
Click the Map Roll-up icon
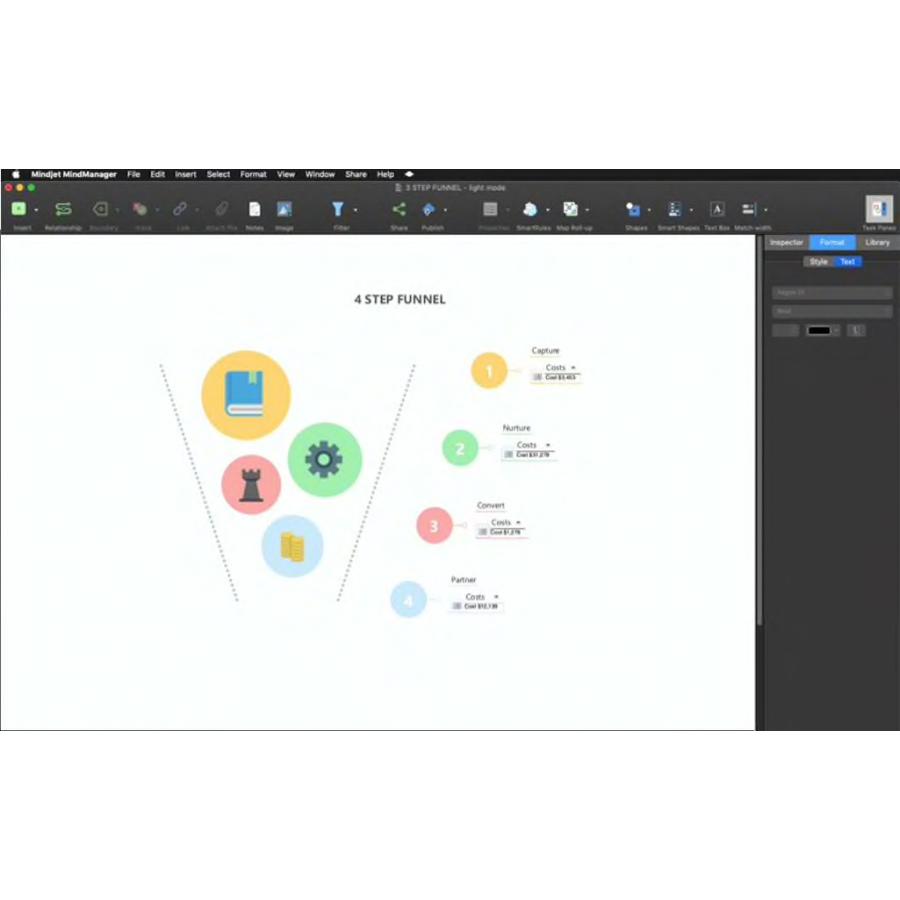pyautogui.click(x=570, y=209)
